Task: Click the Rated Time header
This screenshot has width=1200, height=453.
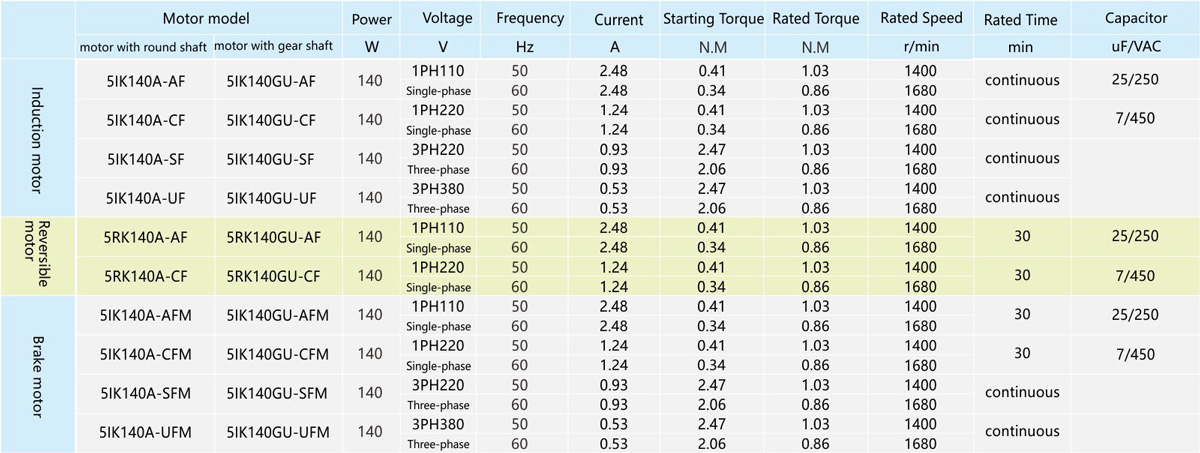Action: [x=1021, y=19]
